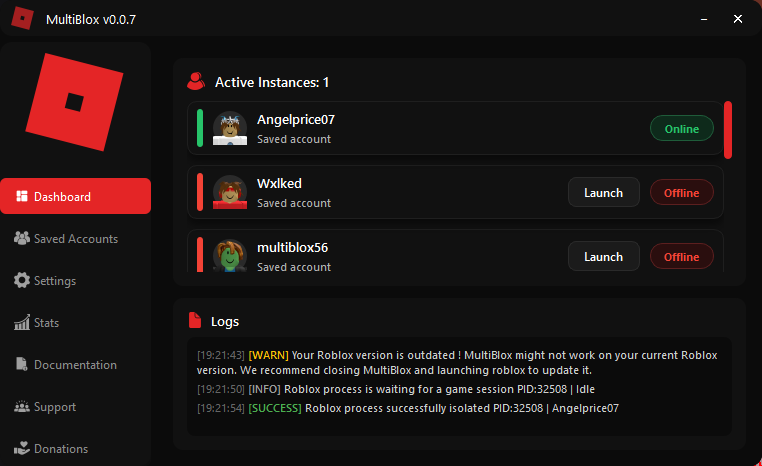Click the Online status badge for Angelprice07
This screenshot has width=762, height=466.
[x=682, y=128]
